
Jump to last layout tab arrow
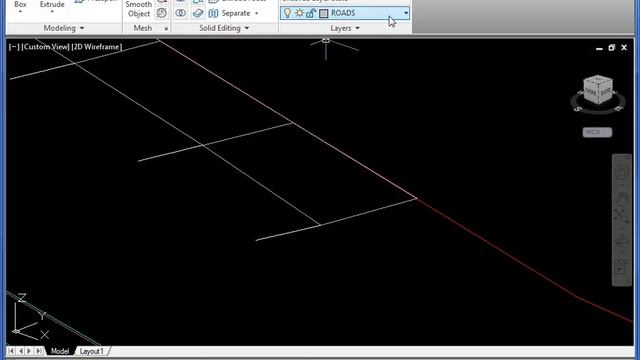coord(39,351)
